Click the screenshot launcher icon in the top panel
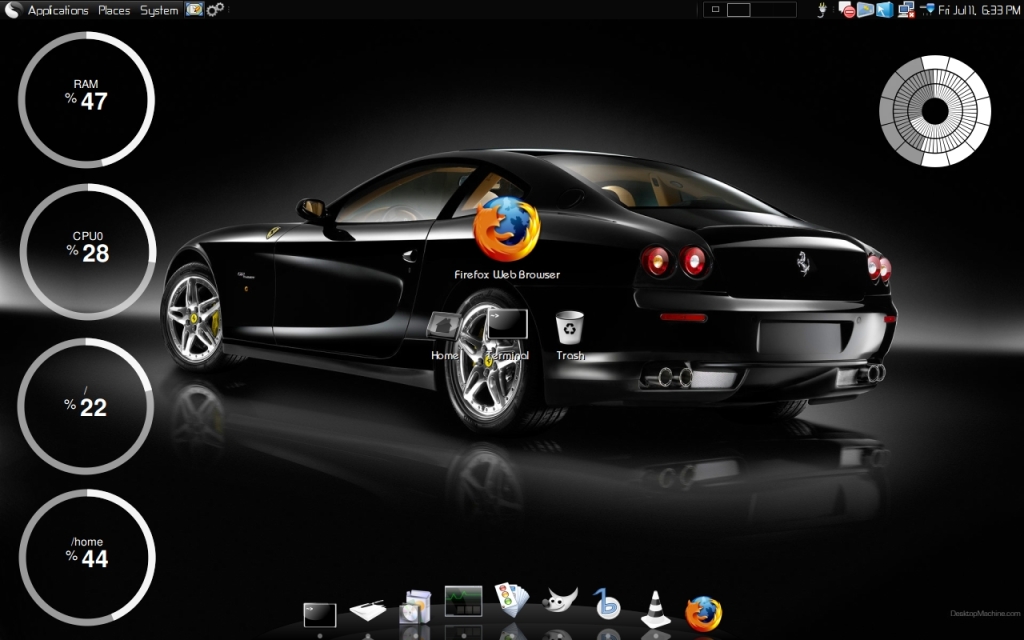1024x640 pixels. pos(194,9)
